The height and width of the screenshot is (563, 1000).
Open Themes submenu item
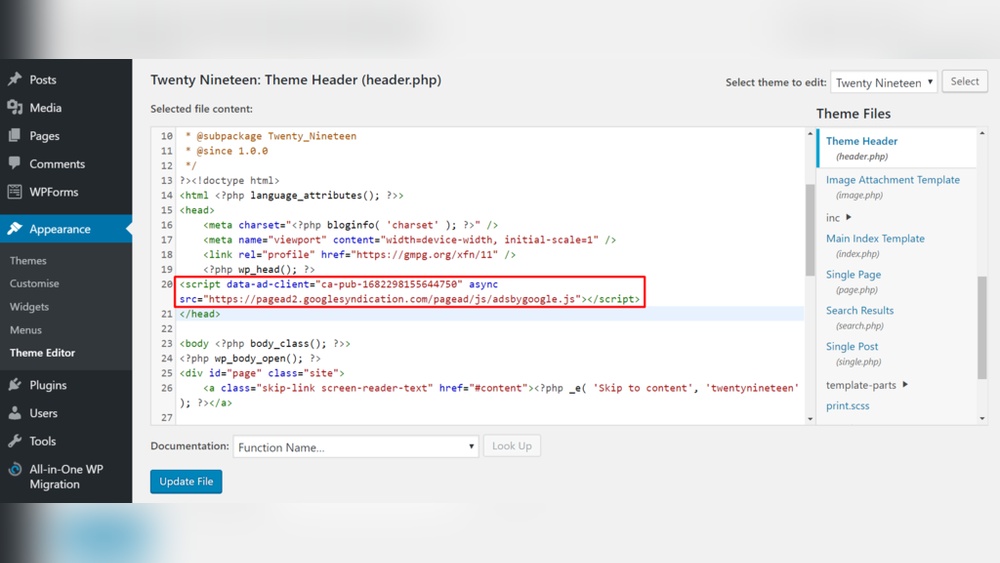coord(28,261)
